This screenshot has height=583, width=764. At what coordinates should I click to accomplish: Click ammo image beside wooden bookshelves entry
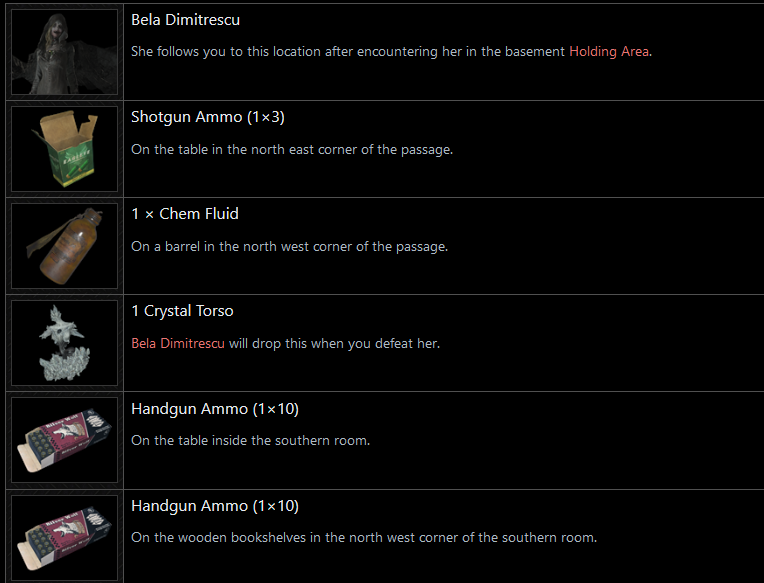tap(64, 536)
